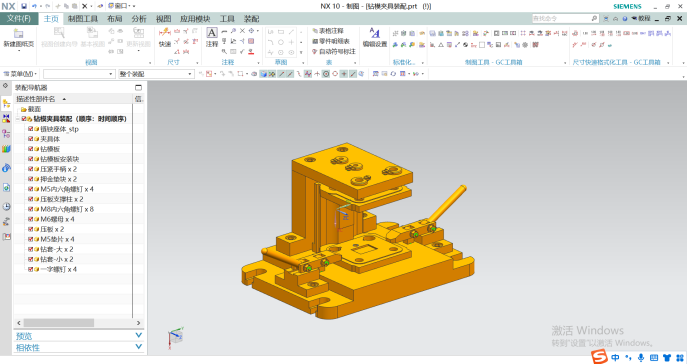Expand the 视图 ribbon group arrow
This screenshot has height=364, width=687.
(x=150, y=63)
